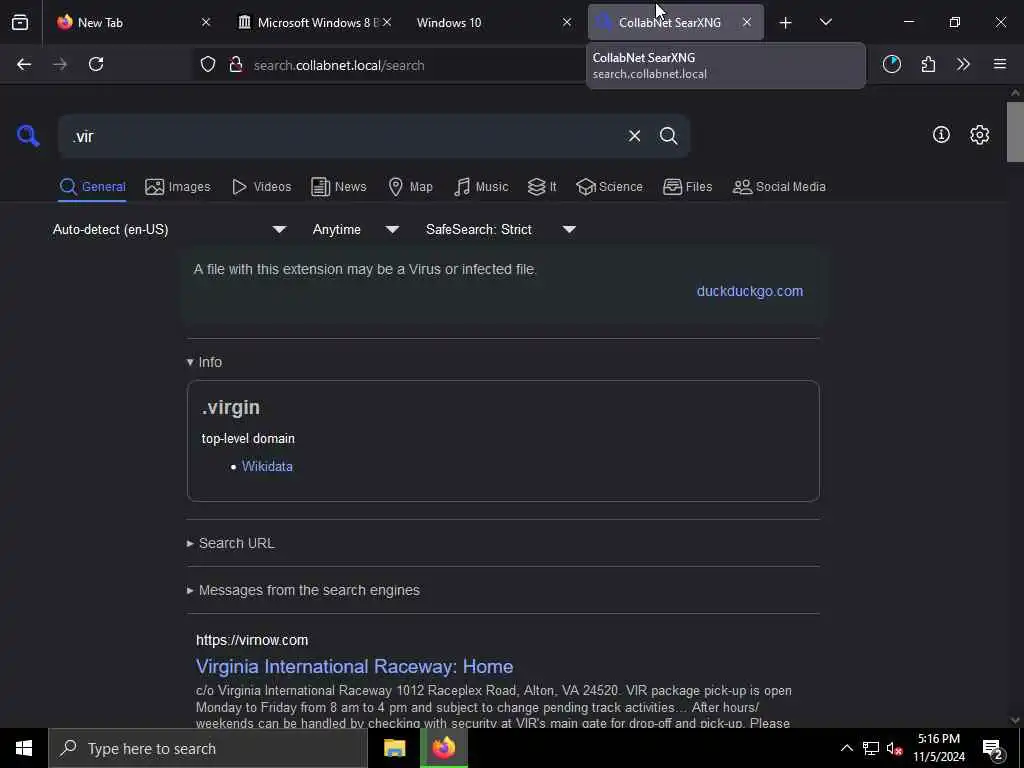Open a new tab with plus
This screenshot has height=768, width=1024.
[786, 23]
